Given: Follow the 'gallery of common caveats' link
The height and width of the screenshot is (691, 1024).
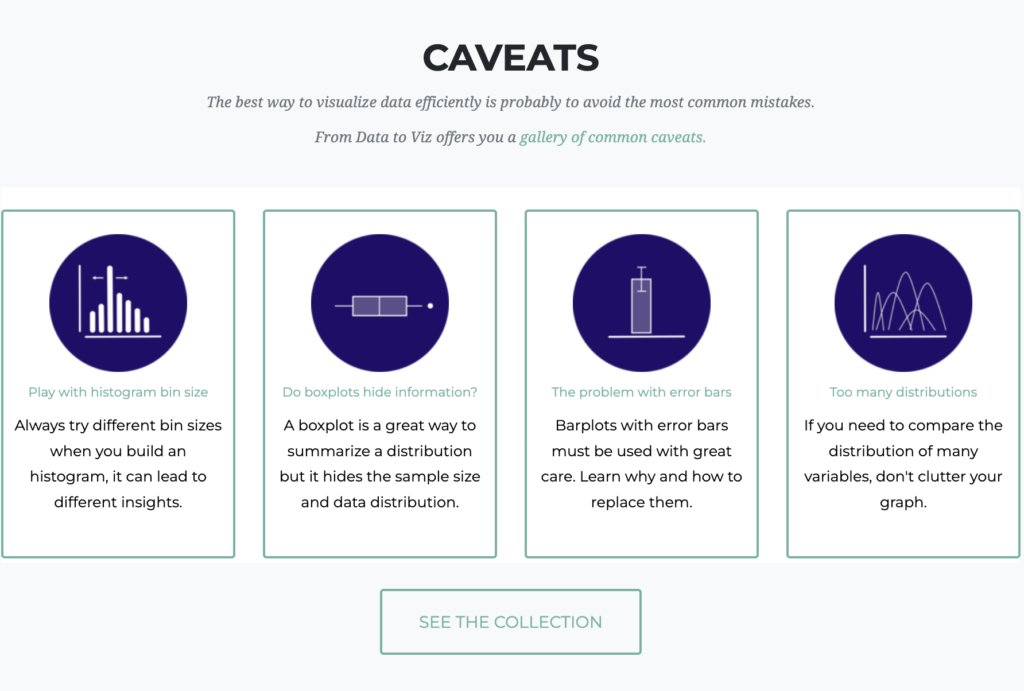Looking at the screenshot, I should [x=613, y=137].
